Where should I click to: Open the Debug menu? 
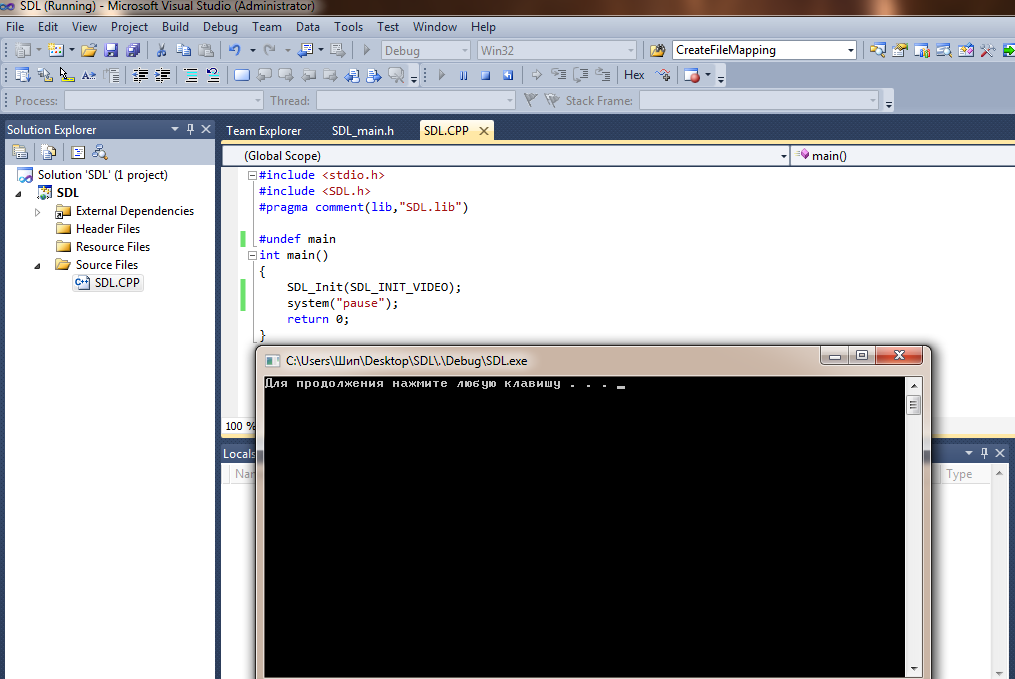click(220, 27)
